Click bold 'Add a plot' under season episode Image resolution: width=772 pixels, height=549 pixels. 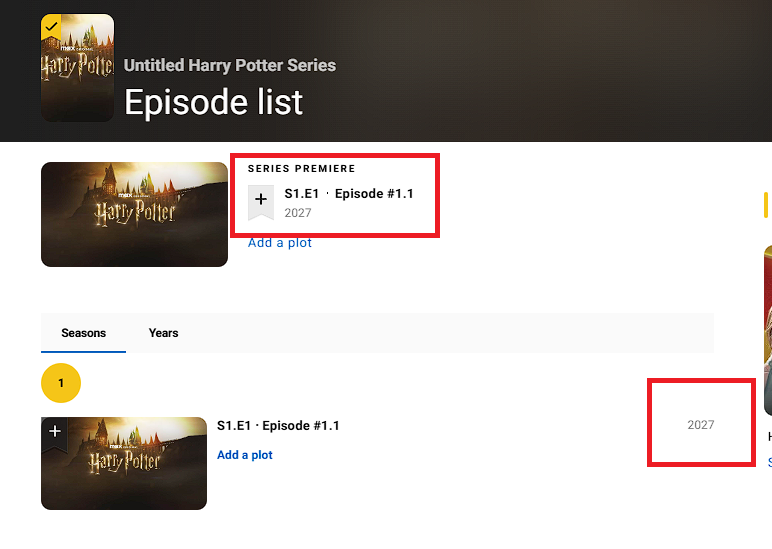click(245, 455)
